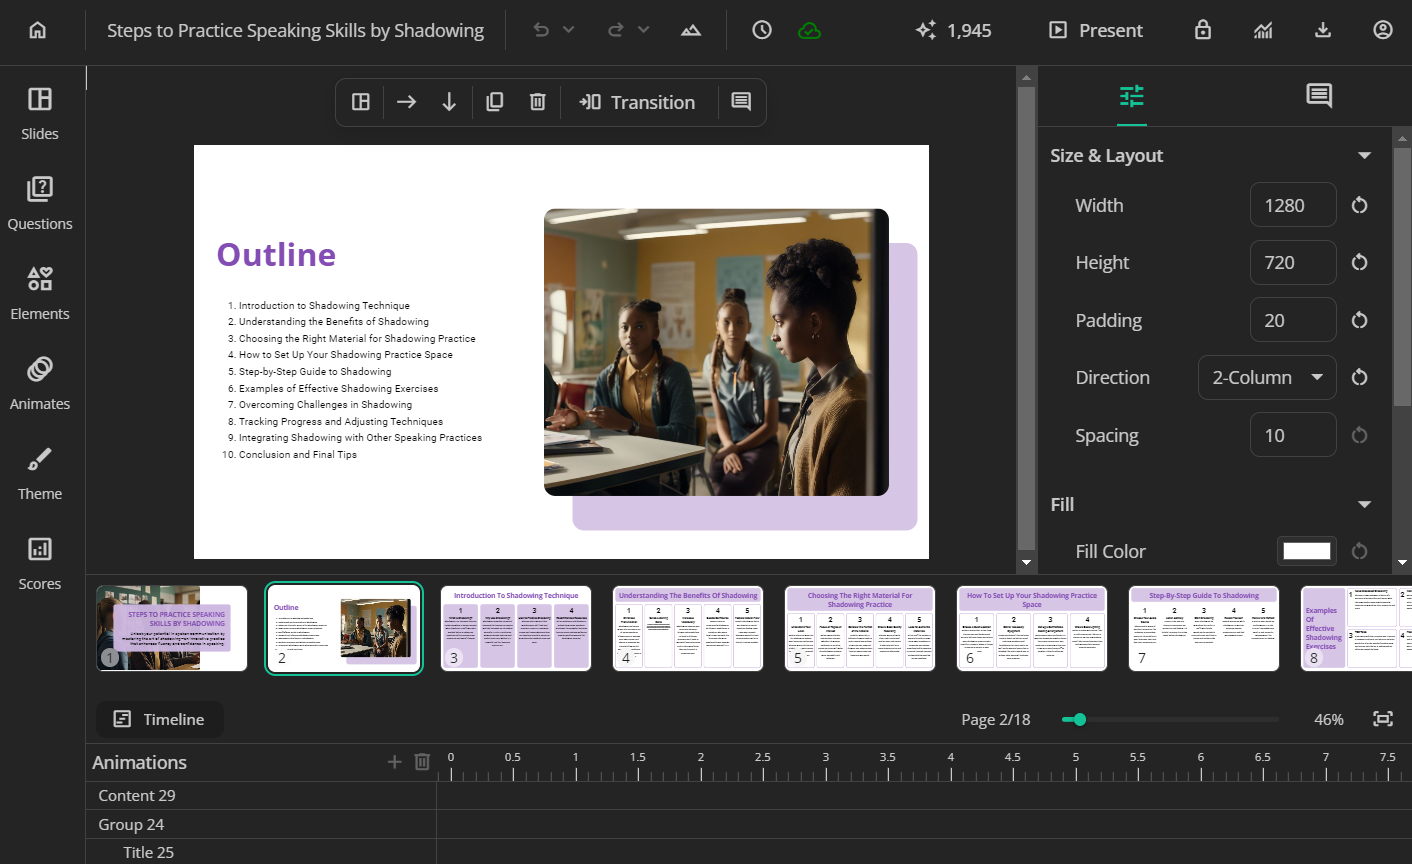The width and height of the screenshot is (1412, 864).
Task: Click the redo arrow icon
Action: click(x=616, y=30)
